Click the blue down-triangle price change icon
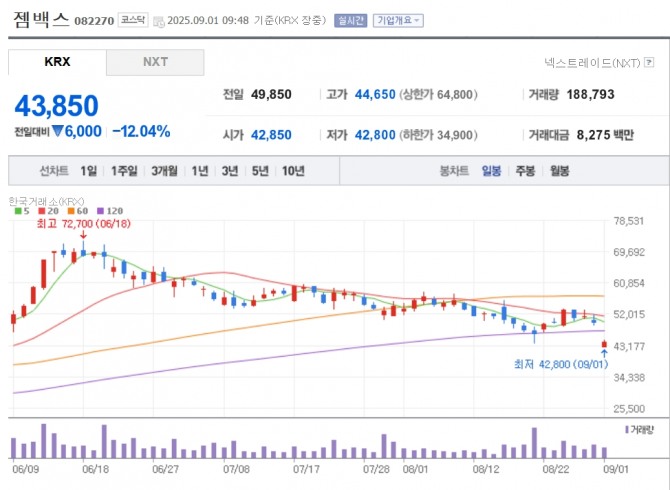The height and width of the screenshot is (490, 670). 58,131
